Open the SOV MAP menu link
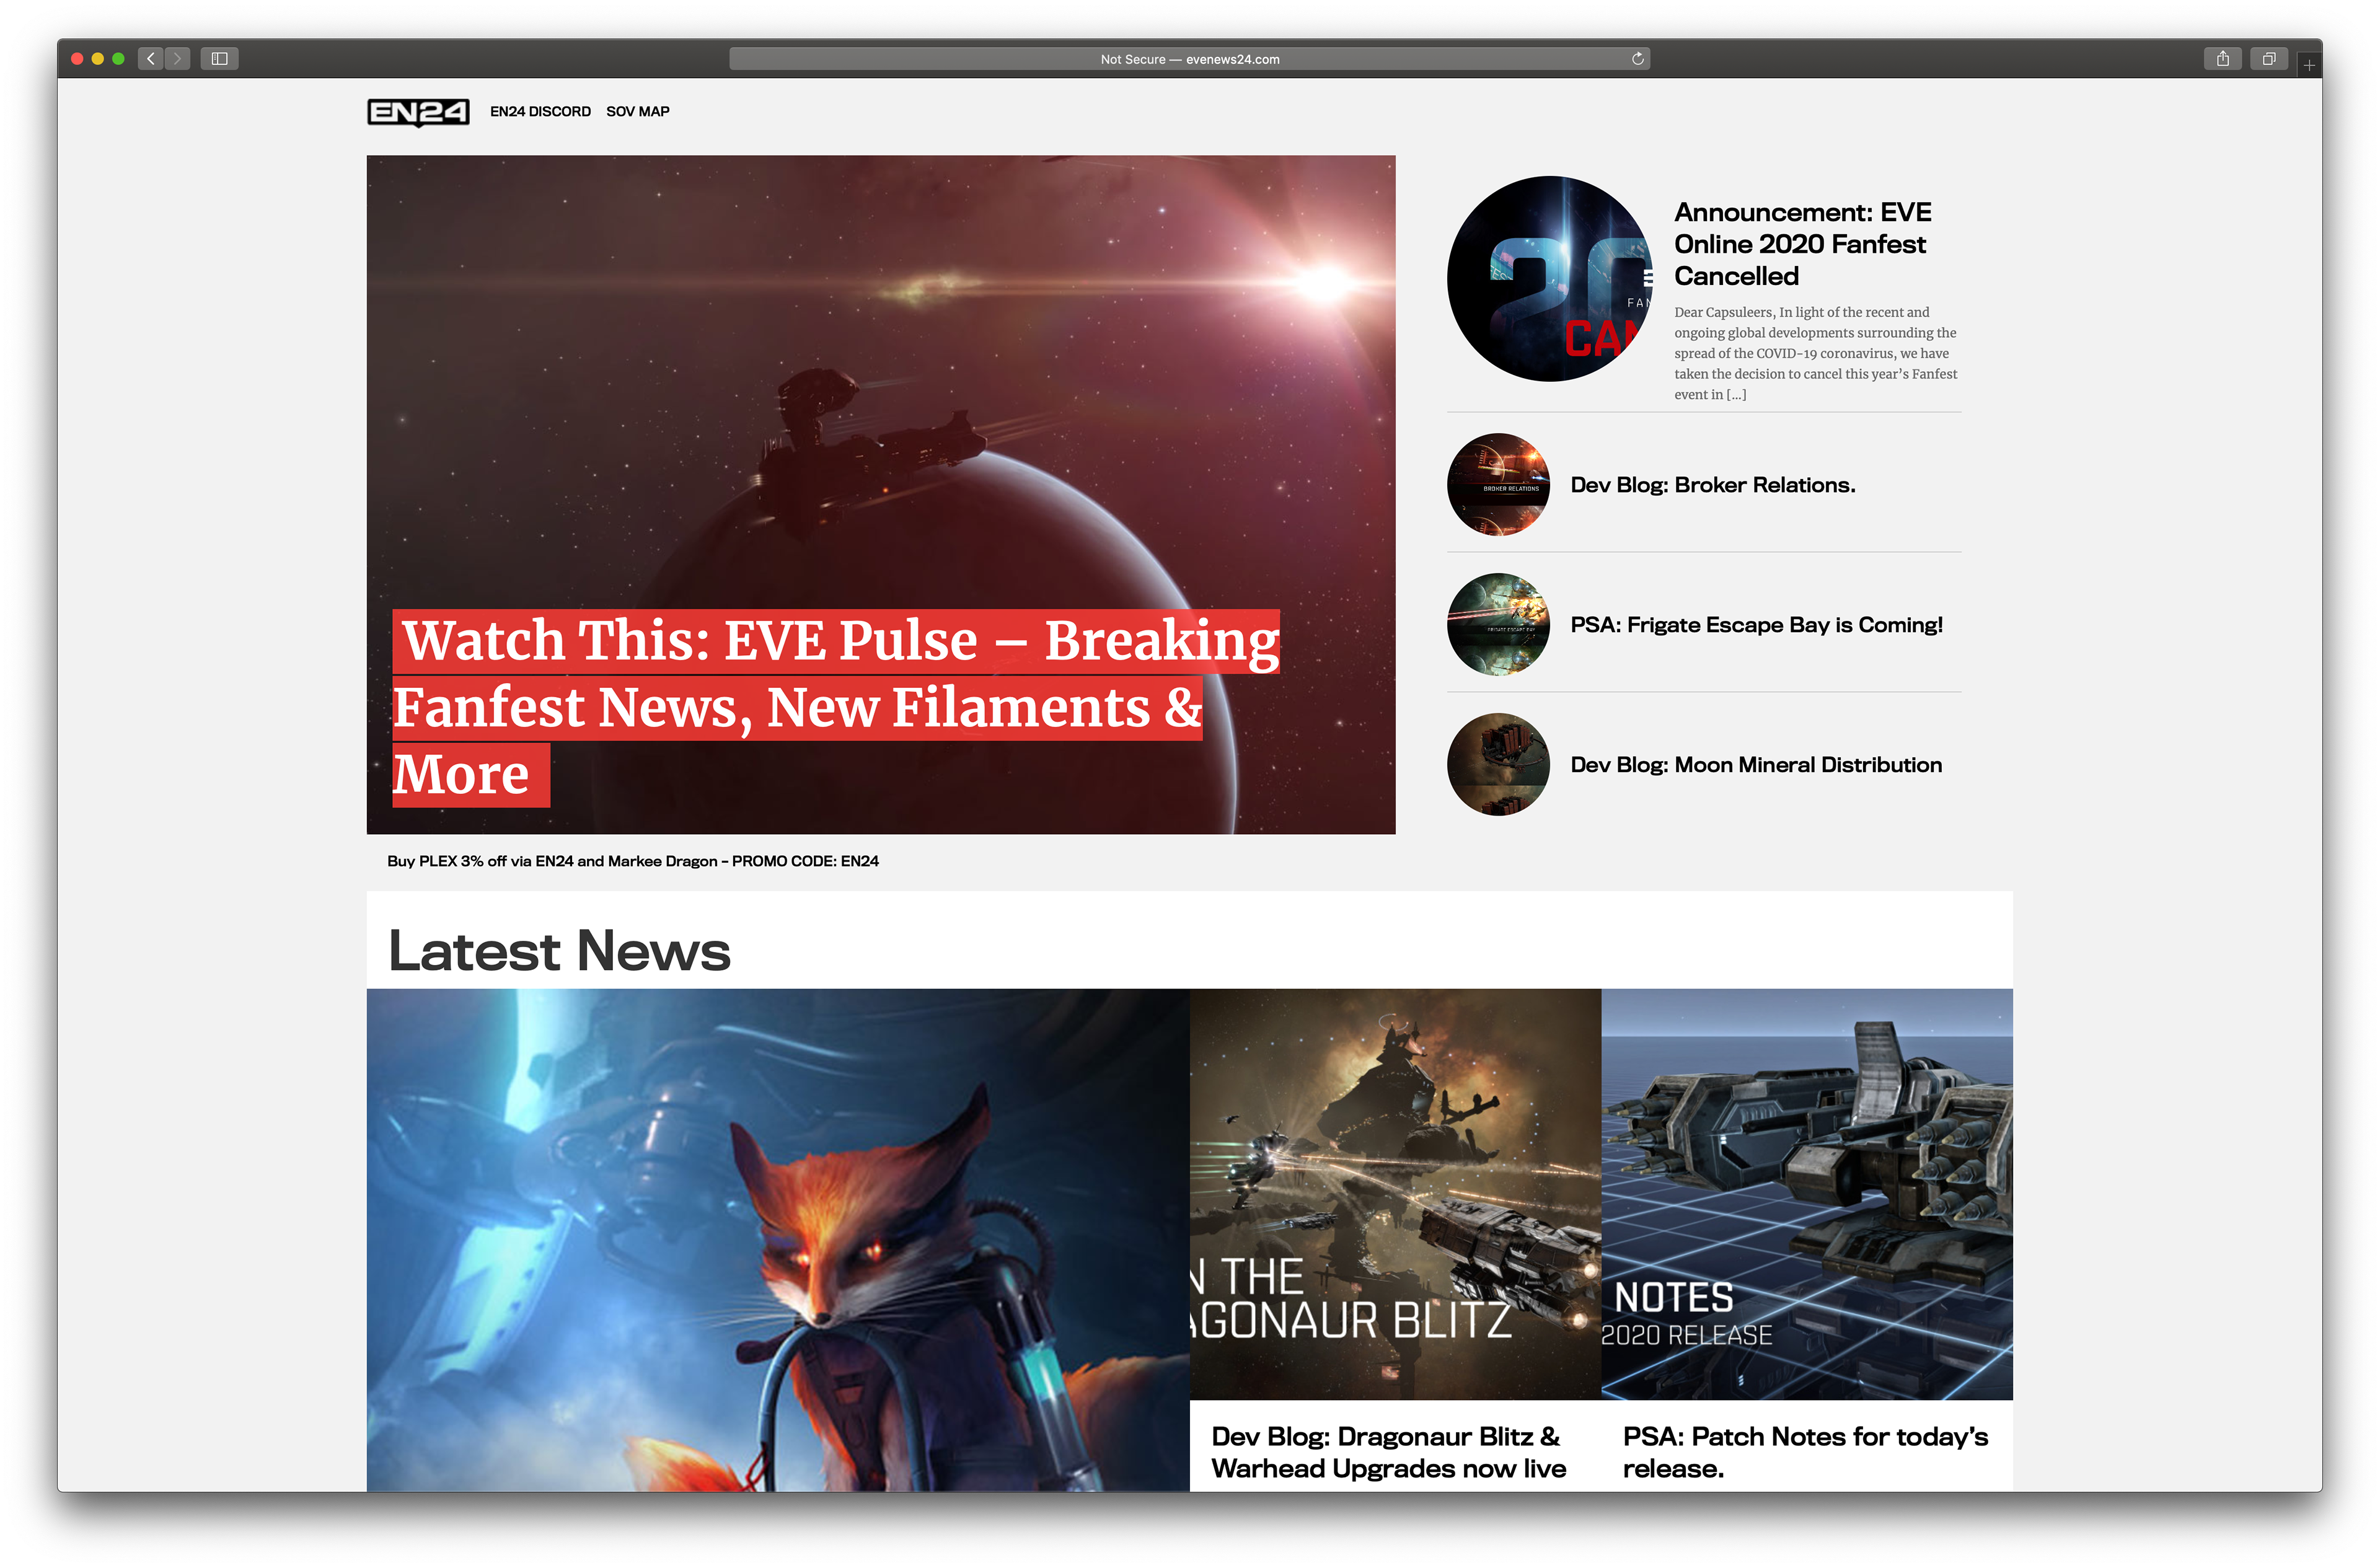This screenshot has width=2380, height=1568. (x=637, y=111)
